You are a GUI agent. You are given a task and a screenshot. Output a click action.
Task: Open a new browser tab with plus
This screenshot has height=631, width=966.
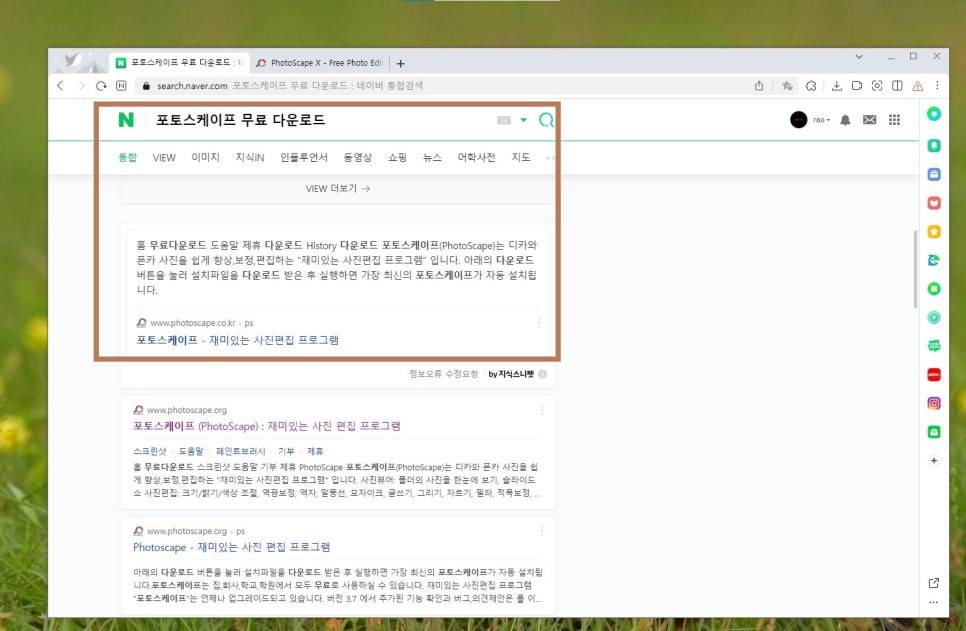[x=400, y=63]
